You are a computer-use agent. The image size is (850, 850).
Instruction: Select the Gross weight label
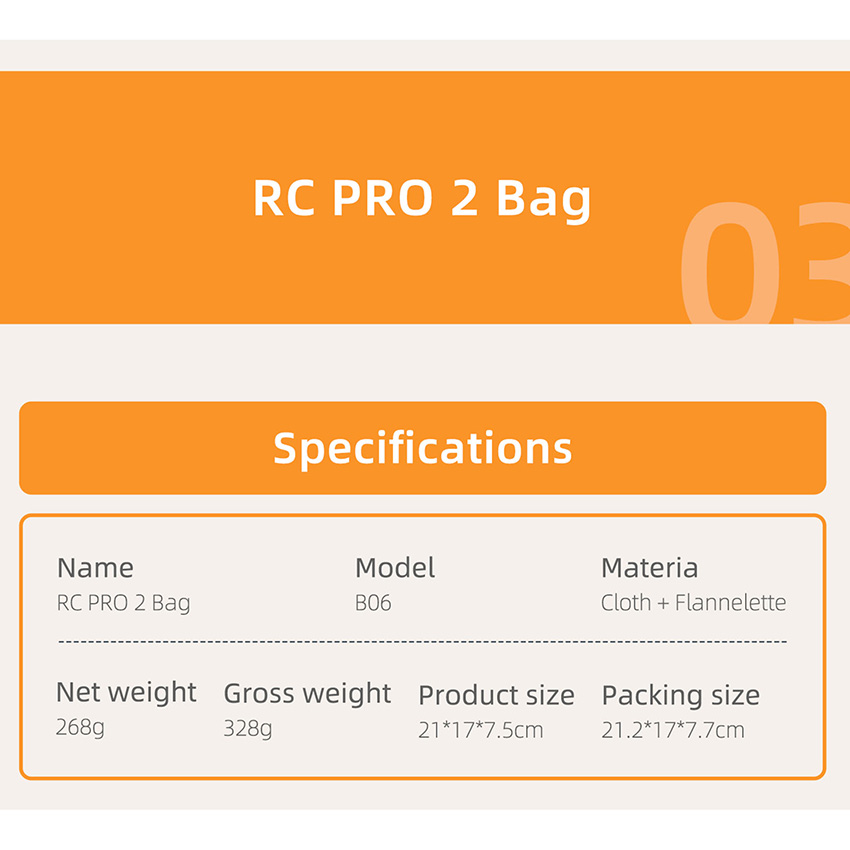click(x=307, y=693)
